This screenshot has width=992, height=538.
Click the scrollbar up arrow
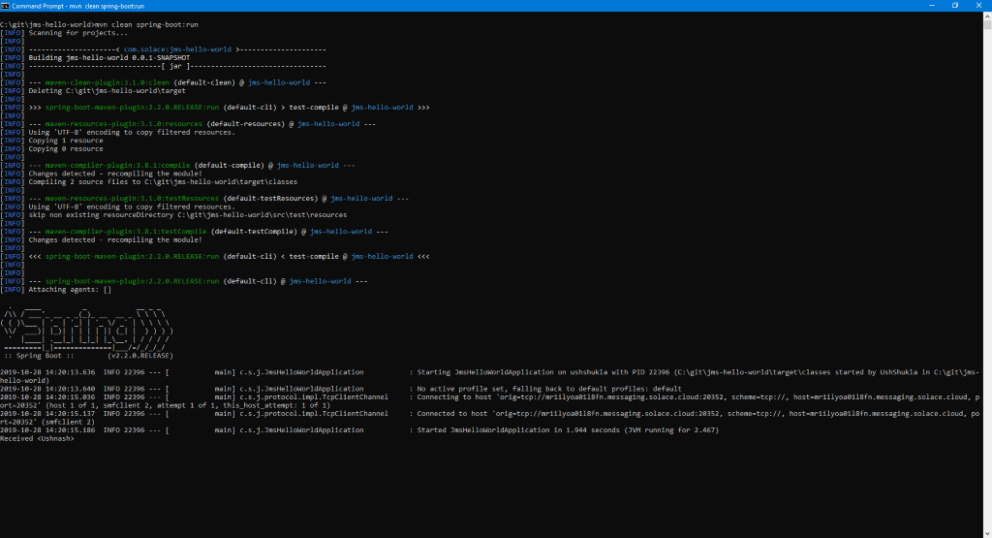(x=987, y=16)
